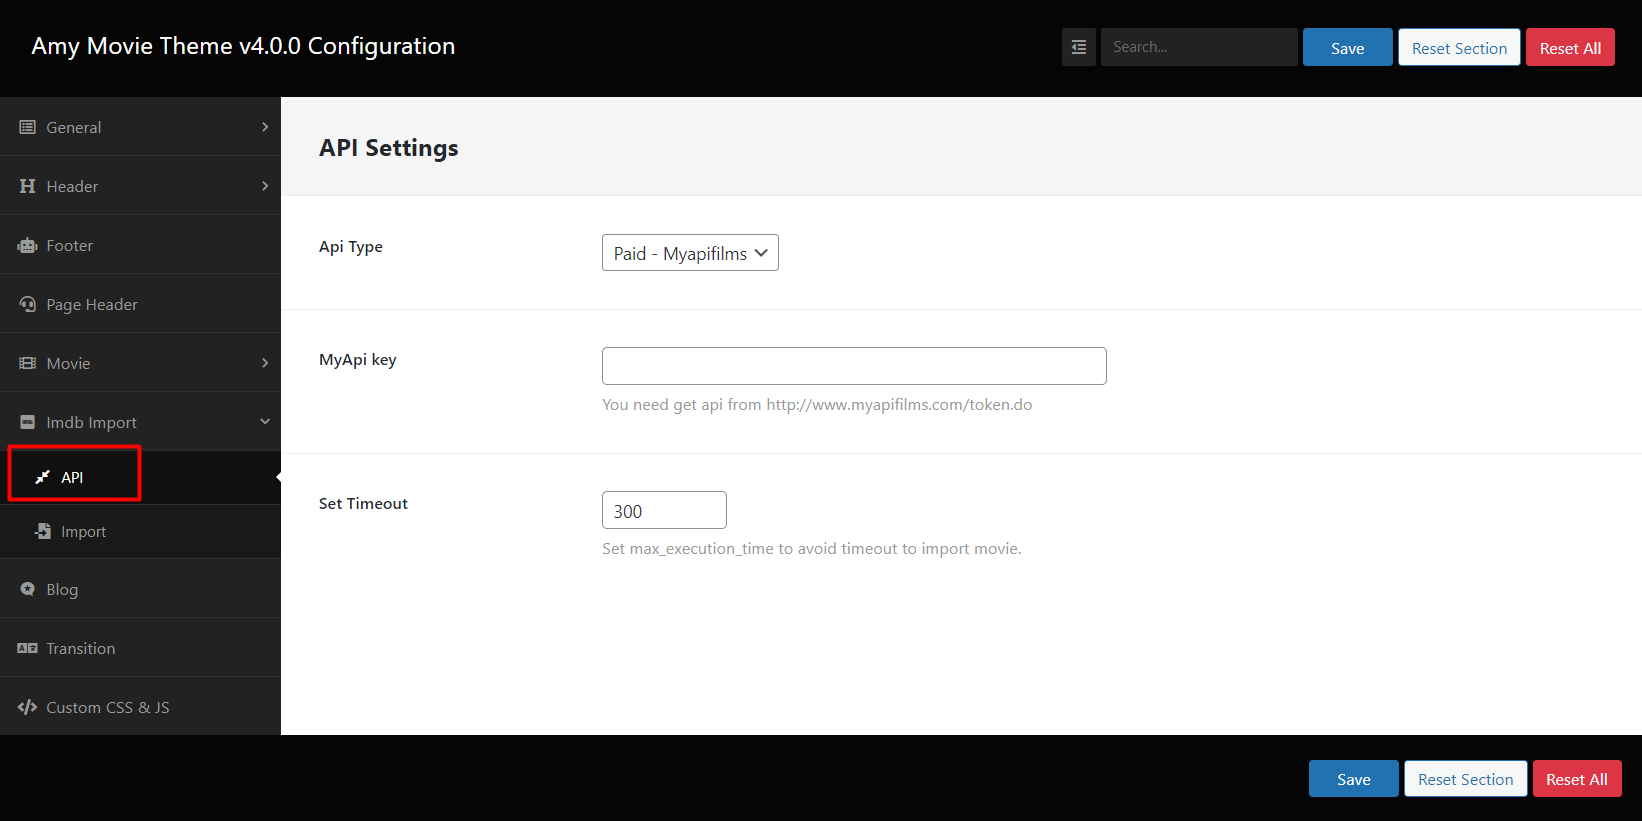Click the Transition section icon
The image size is (1642, 821).
(27, 648)
